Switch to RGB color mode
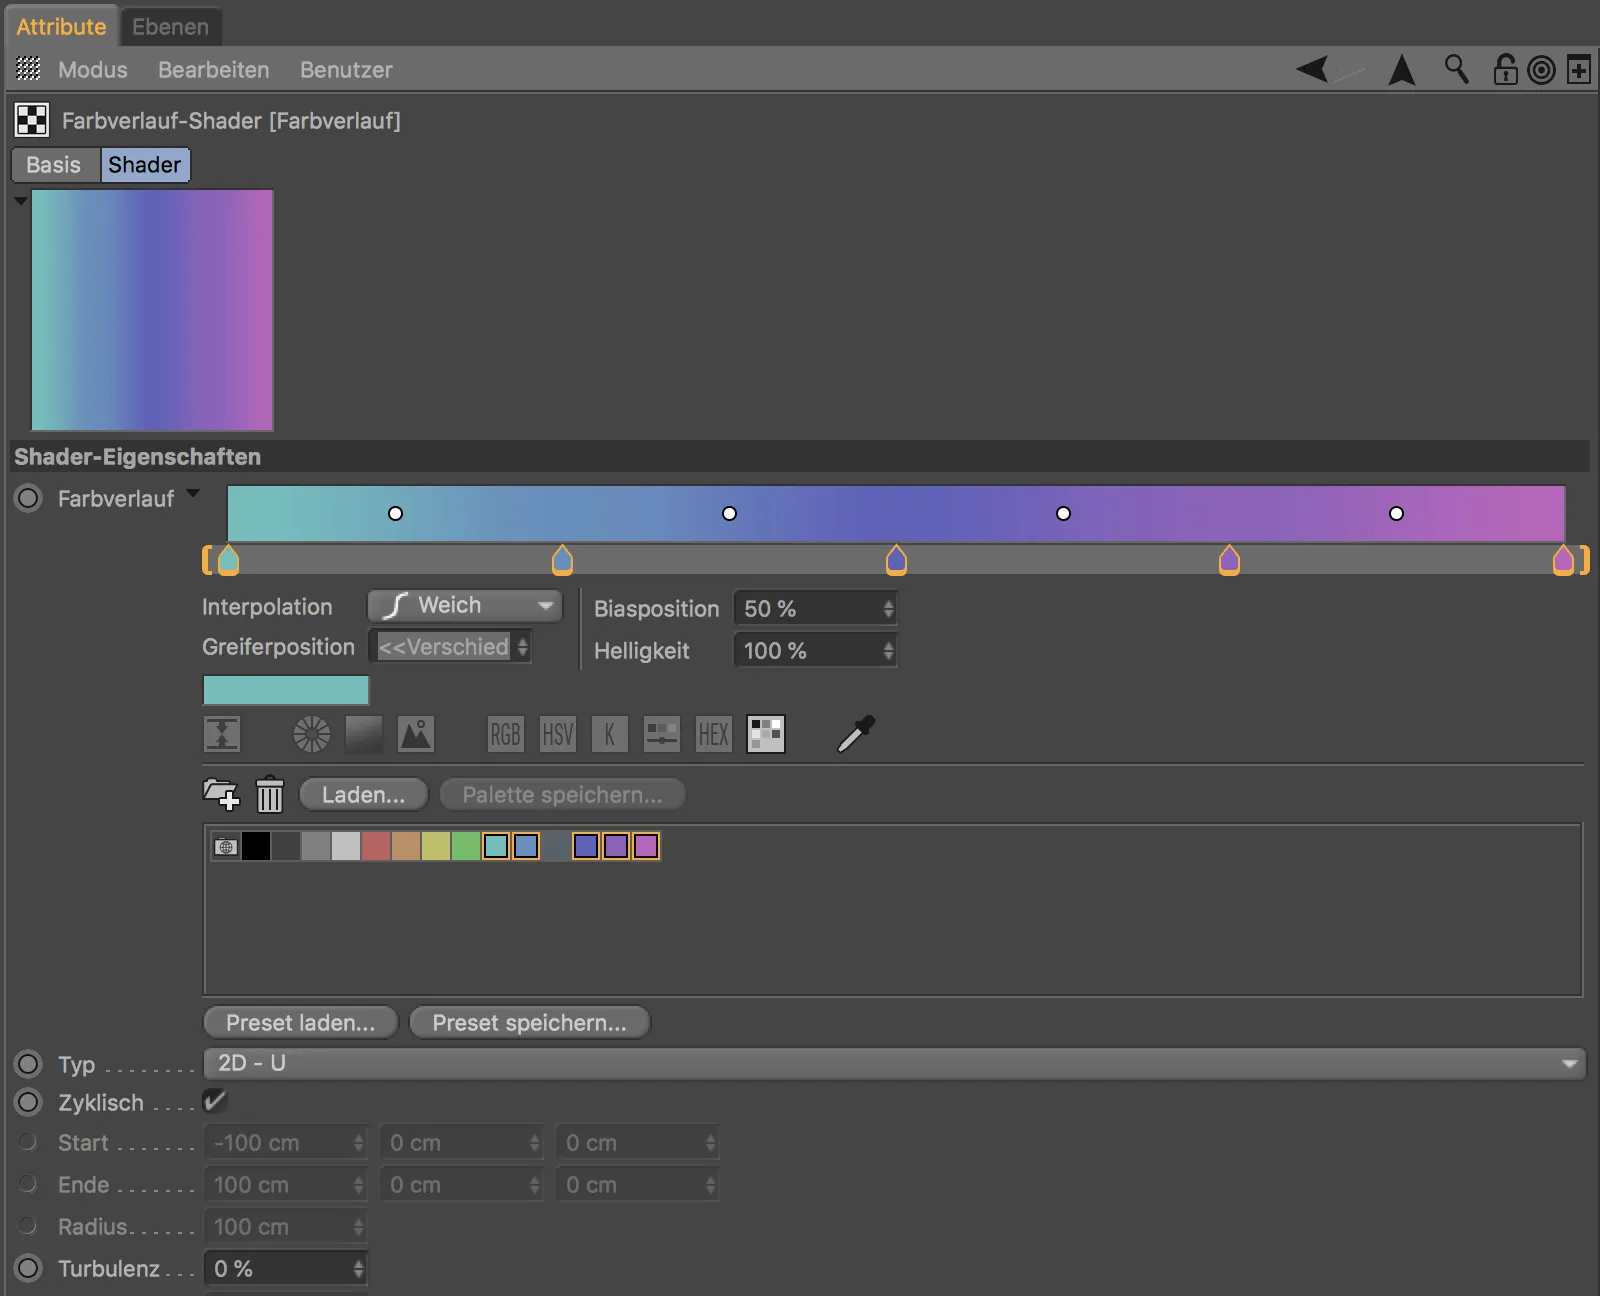 (506, 734)
